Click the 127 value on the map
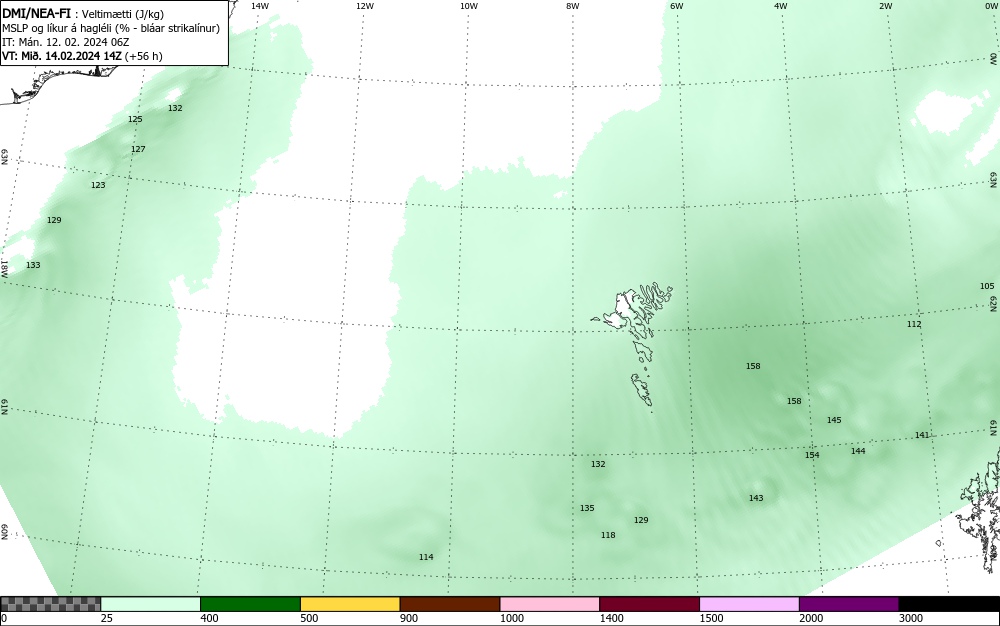 [138, 149]
